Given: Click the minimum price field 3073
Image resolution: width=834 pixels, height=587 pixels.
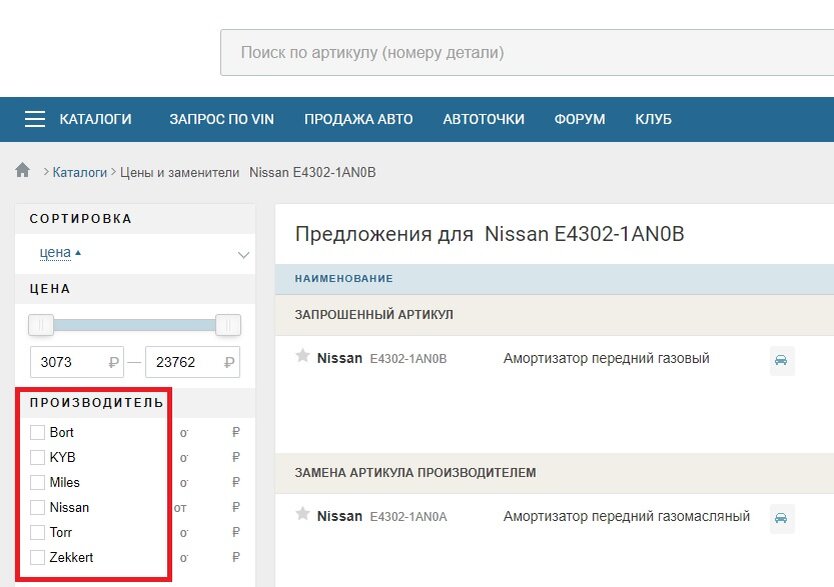Looking at the screenshot, I should (x=77, y=362).
